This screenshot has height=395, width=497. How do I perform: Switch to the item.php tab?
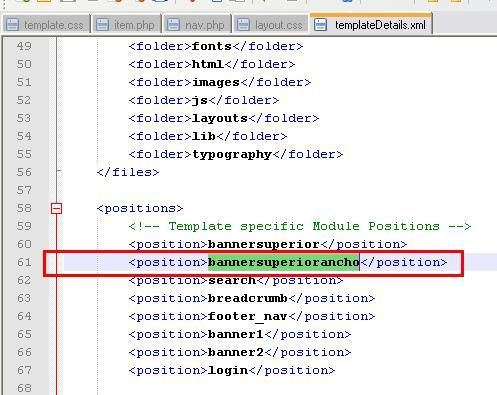pos(126,25)
